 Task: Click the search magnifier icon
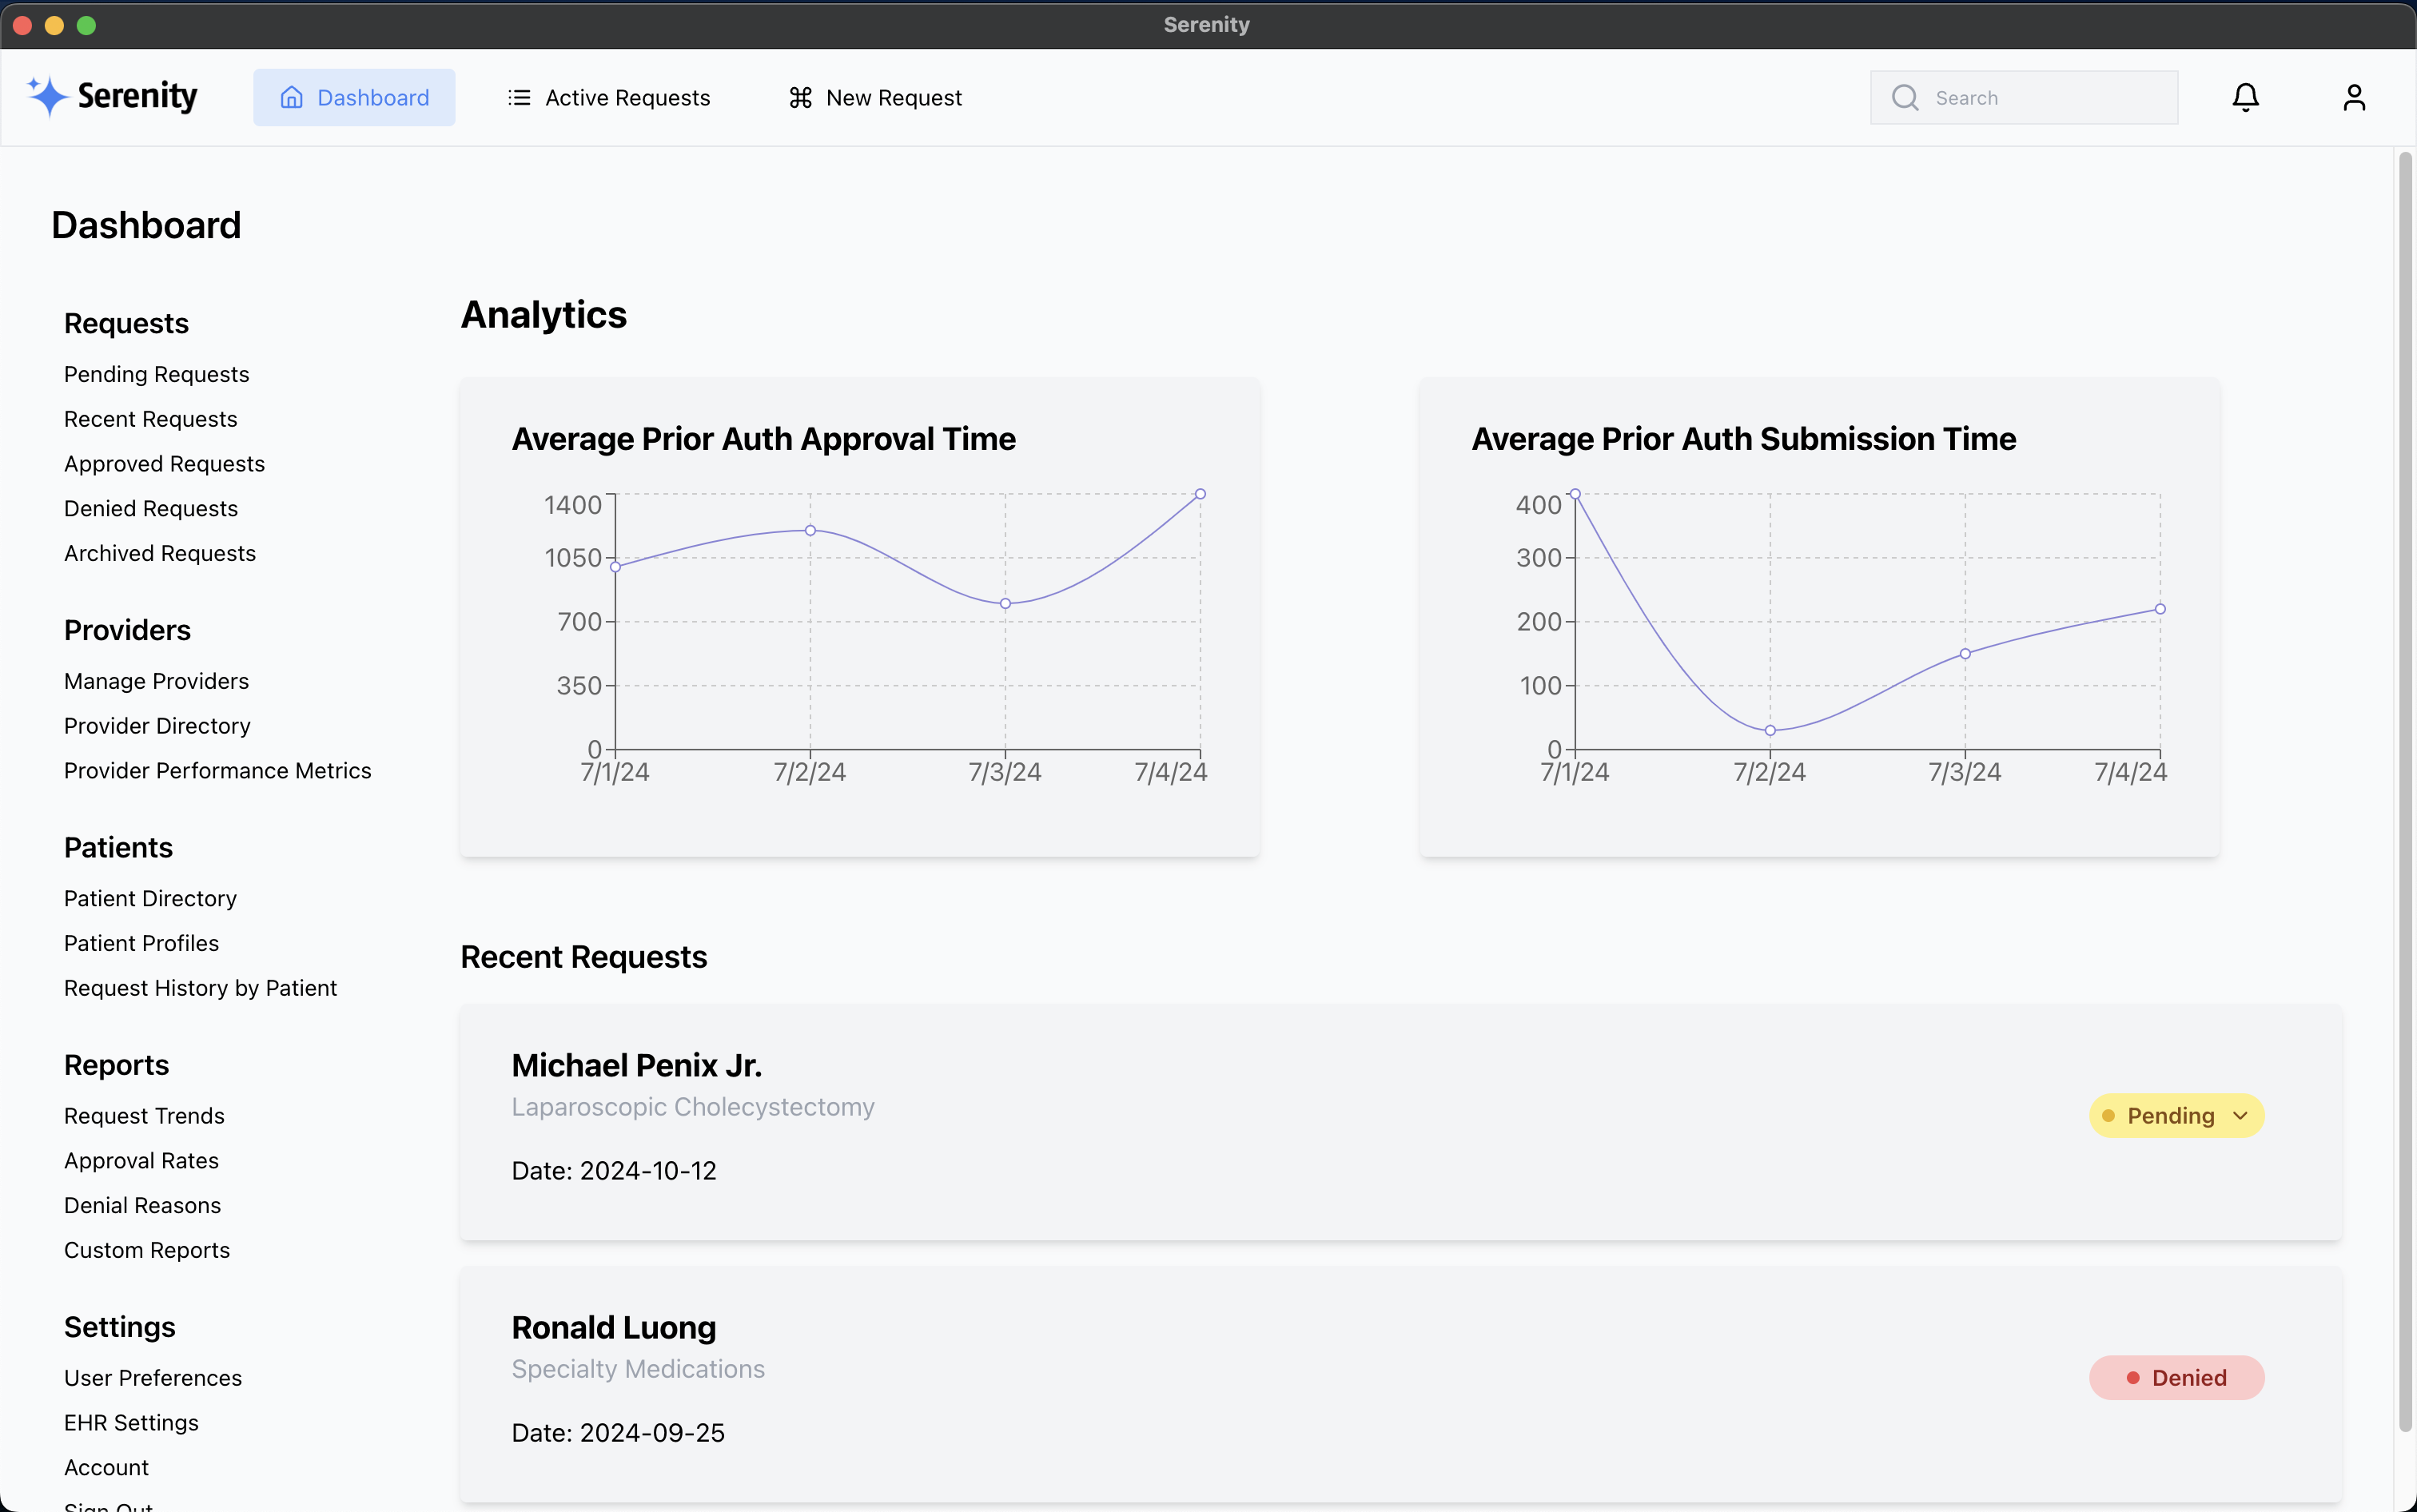[x=1905, y=97]
